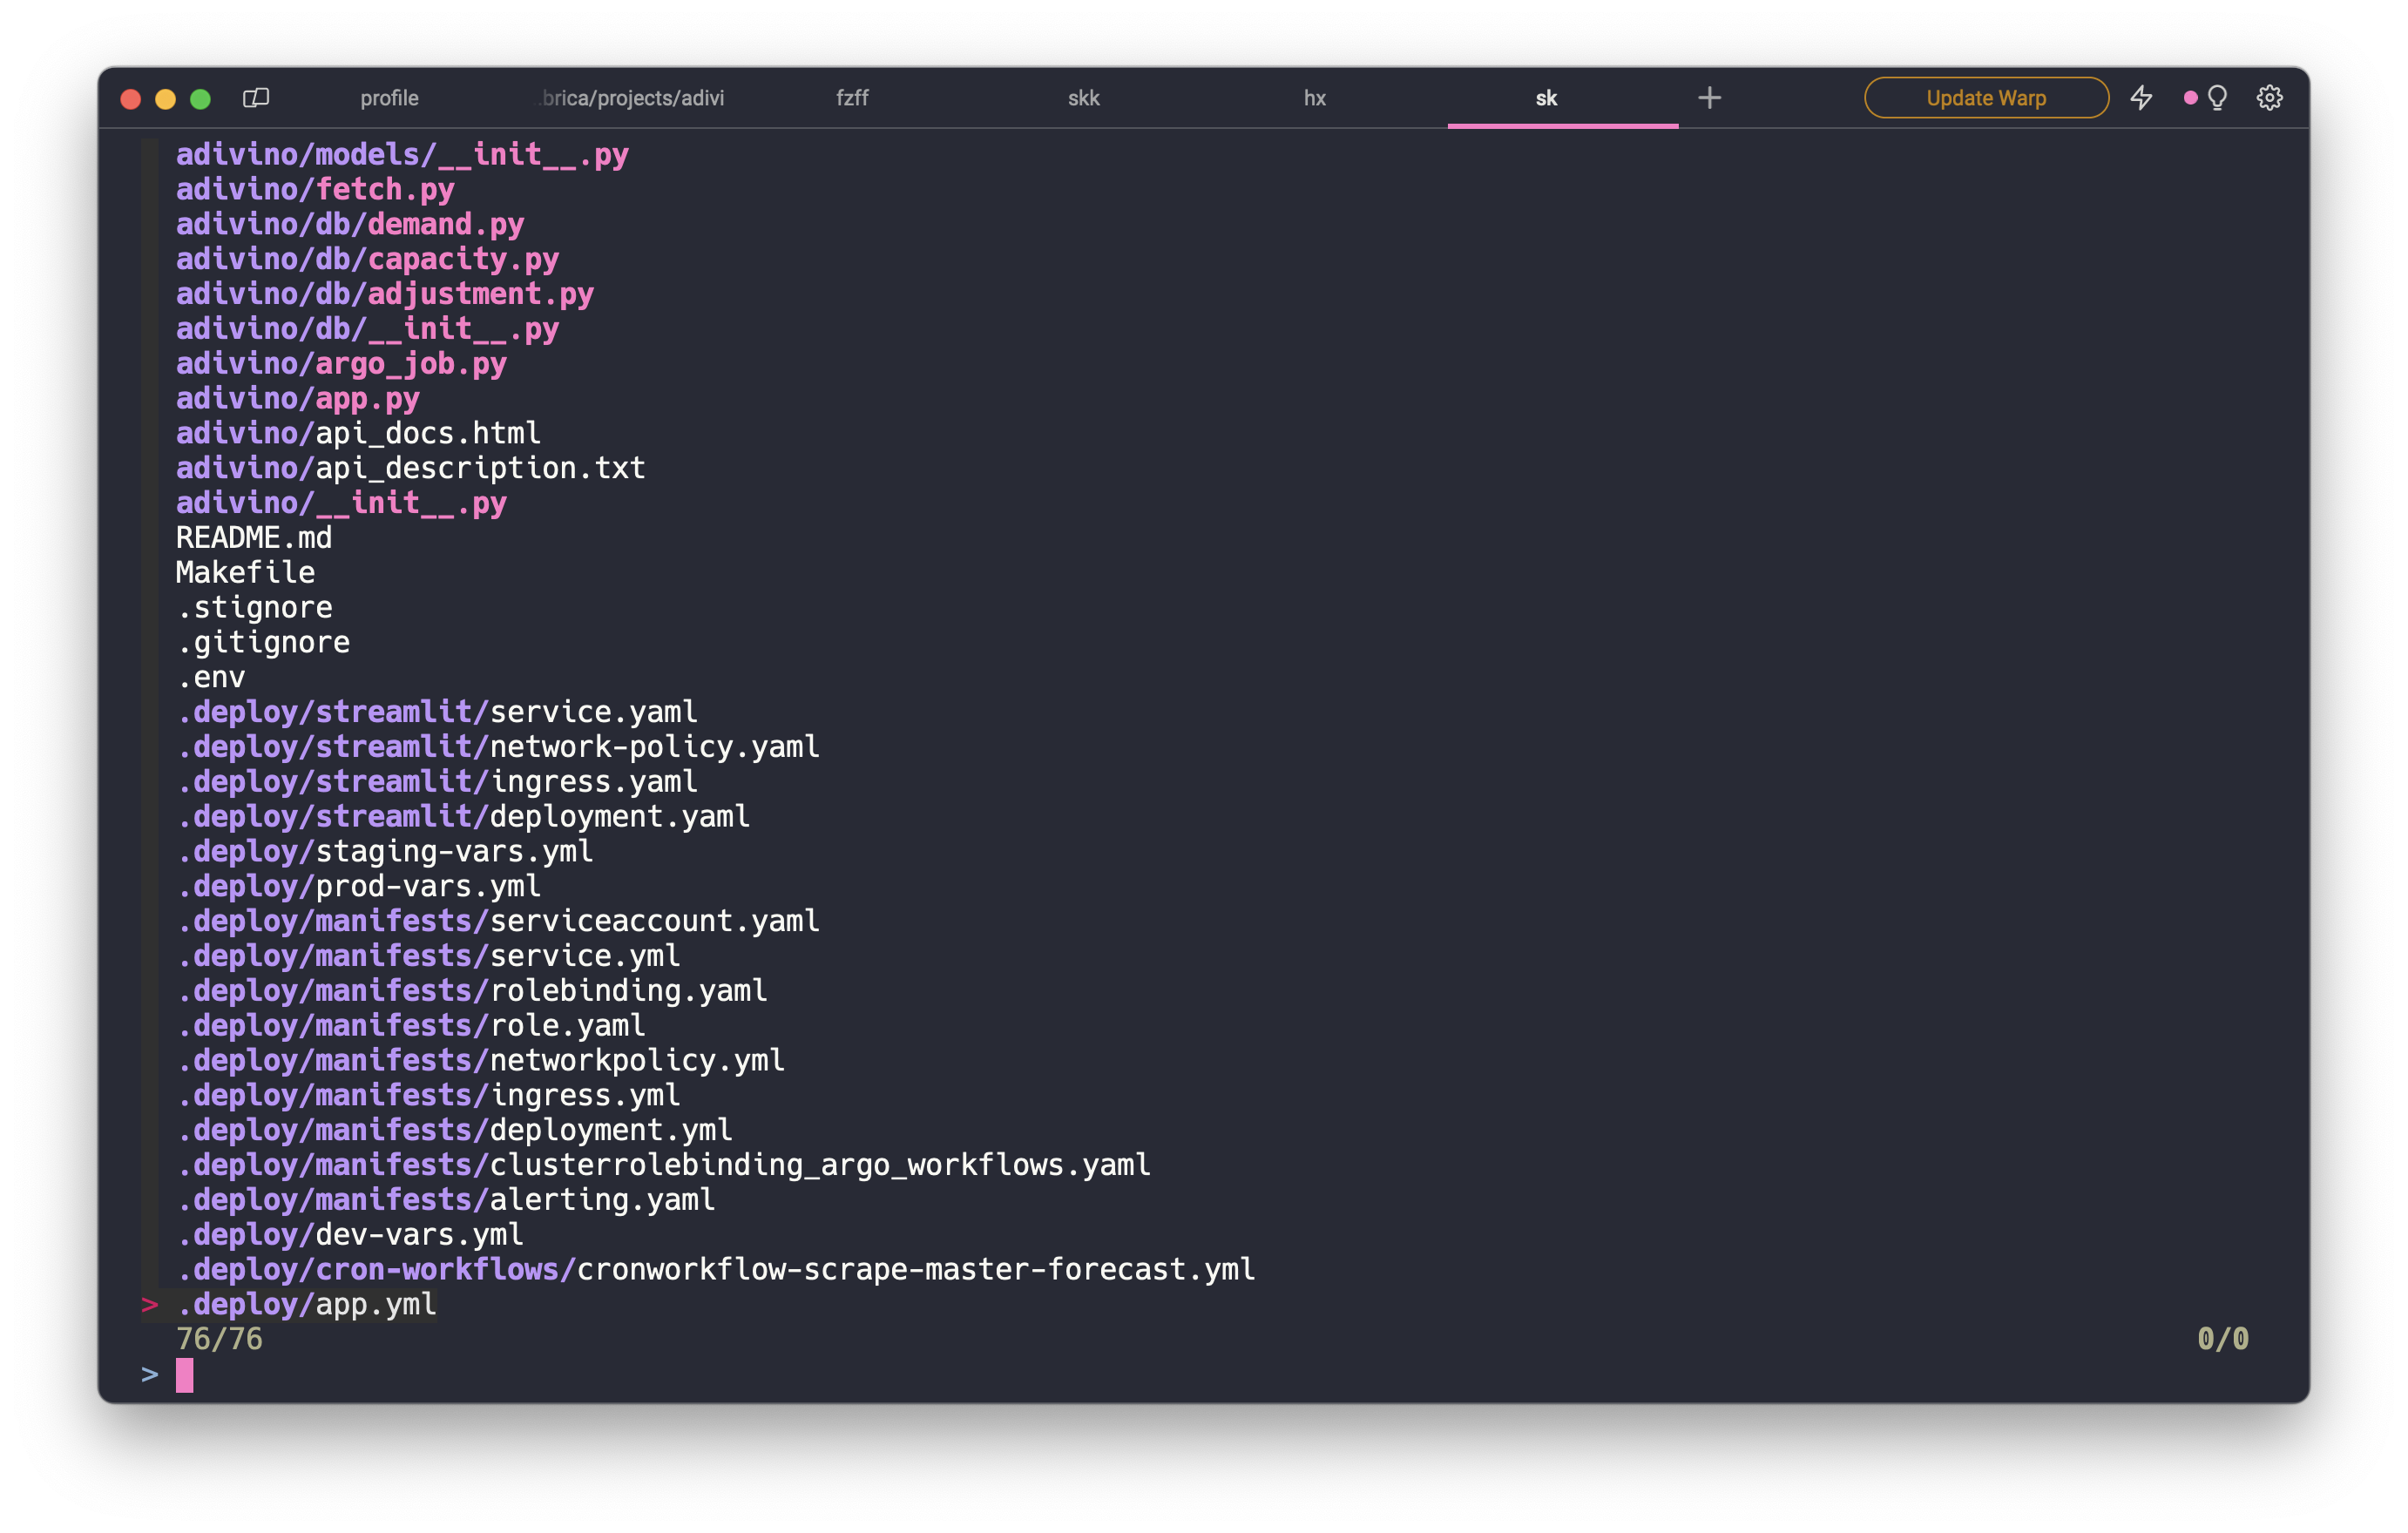Screen dimensions: 2408x1533
Task: Click the pink notification dot
Action: coord(2191,97)
